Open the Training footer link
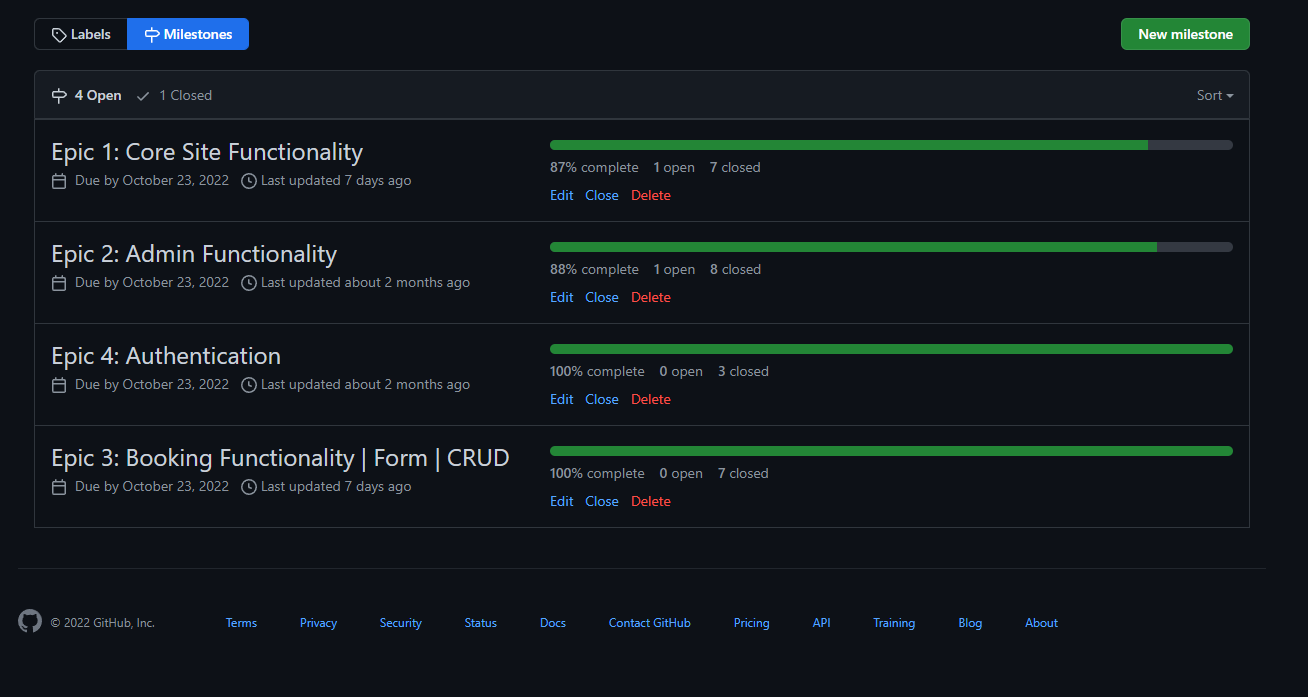Image resolution: width=1308 pixels, height=697 pixels. tap(894, 622)
